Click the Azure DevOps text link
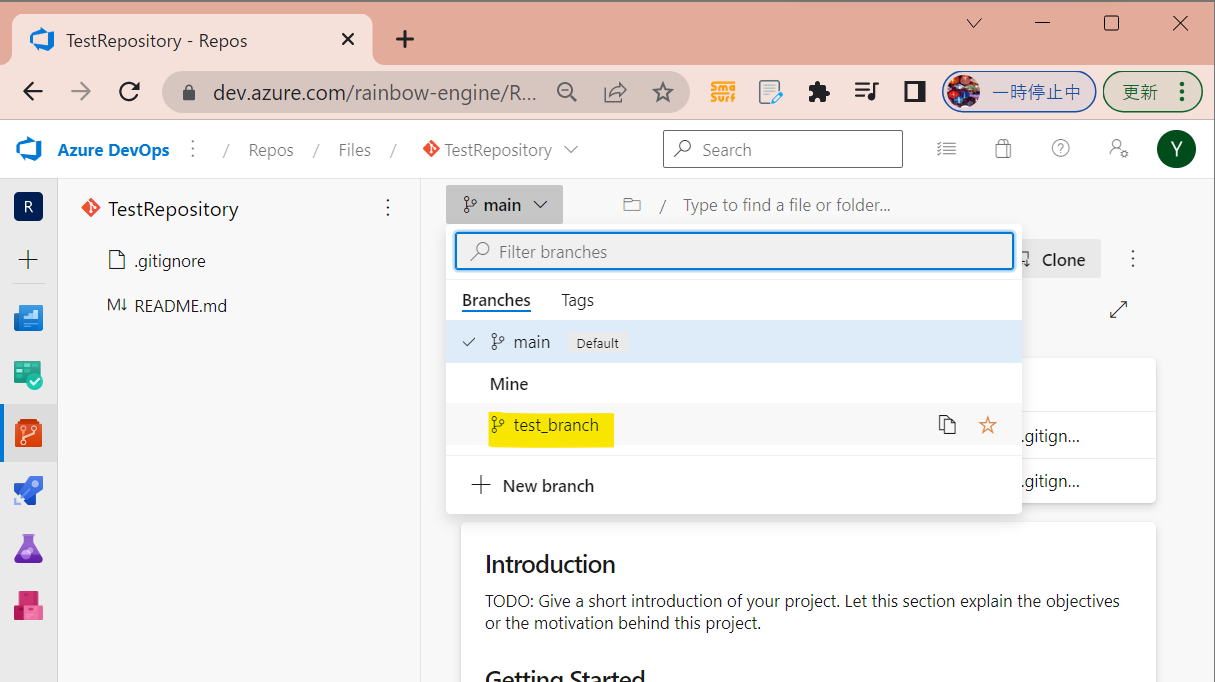The height and width of the screenshot is (682, 1215). [x=113, y=150]
